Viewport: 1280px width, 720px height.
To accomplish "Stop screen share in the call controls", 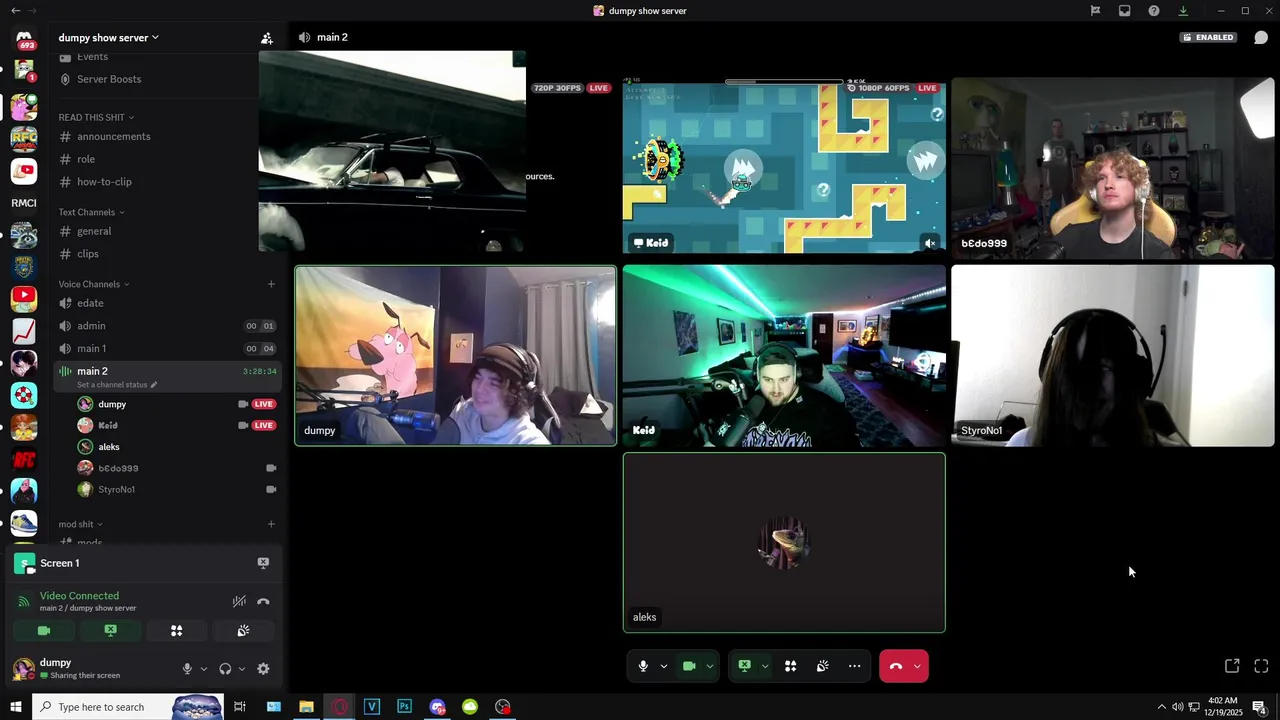I will pos(744,666).
